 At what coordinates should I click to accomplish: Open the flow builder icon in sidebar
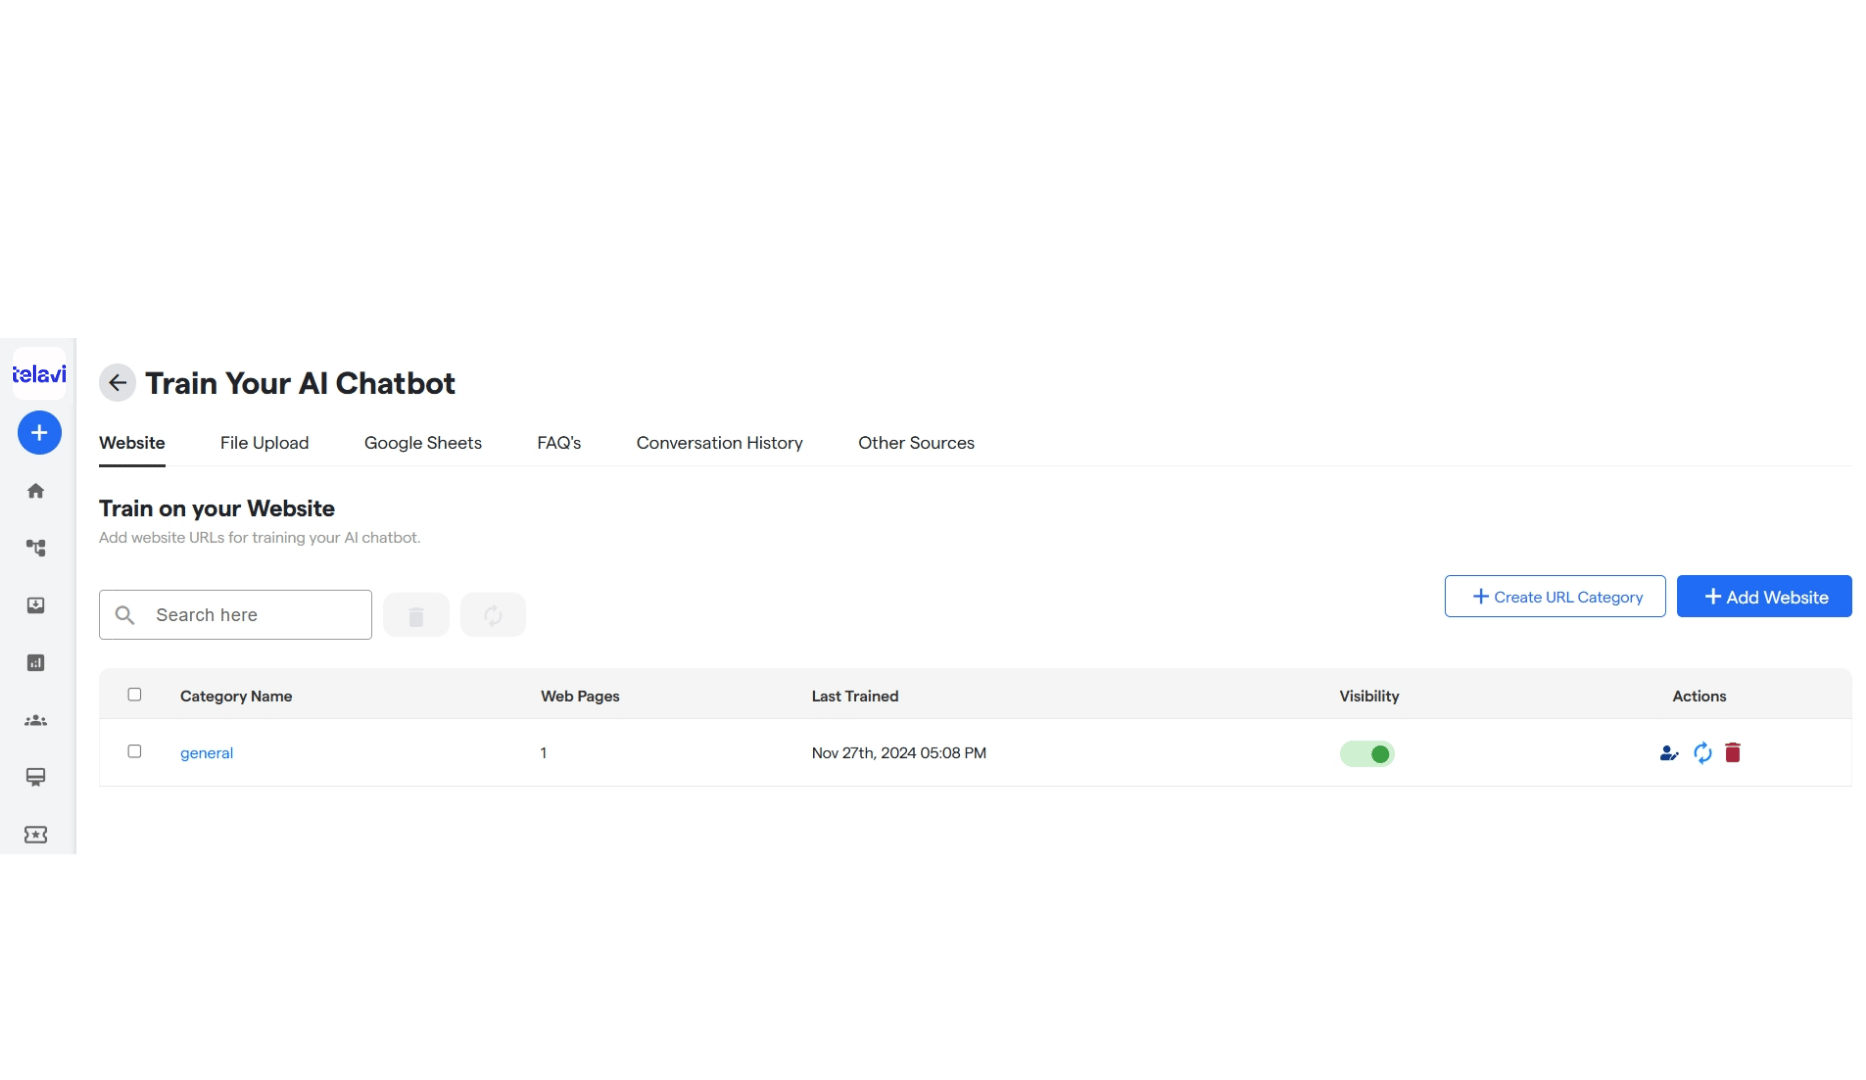click(x=36, y=548)
